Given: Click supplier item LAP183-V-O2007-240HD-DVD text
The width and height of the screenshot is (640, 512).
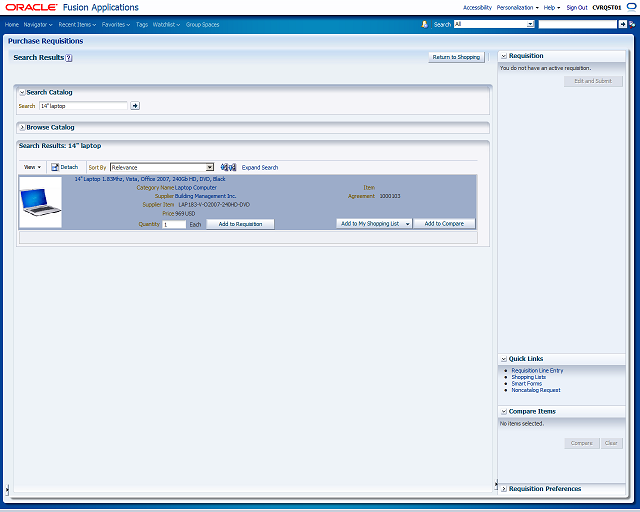Looking at the screenshot, I should [214, 205].
